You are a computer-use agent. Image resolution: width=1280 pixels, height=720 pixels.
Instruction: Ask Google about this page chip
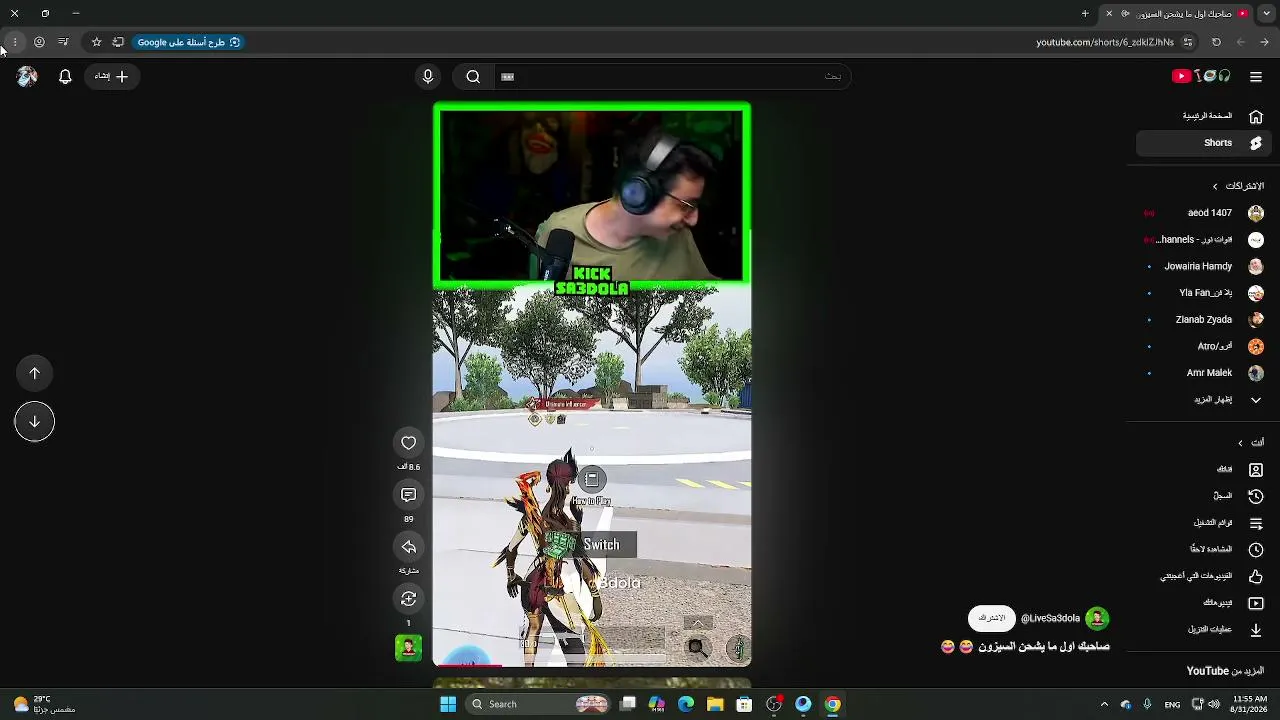(188, 42)
